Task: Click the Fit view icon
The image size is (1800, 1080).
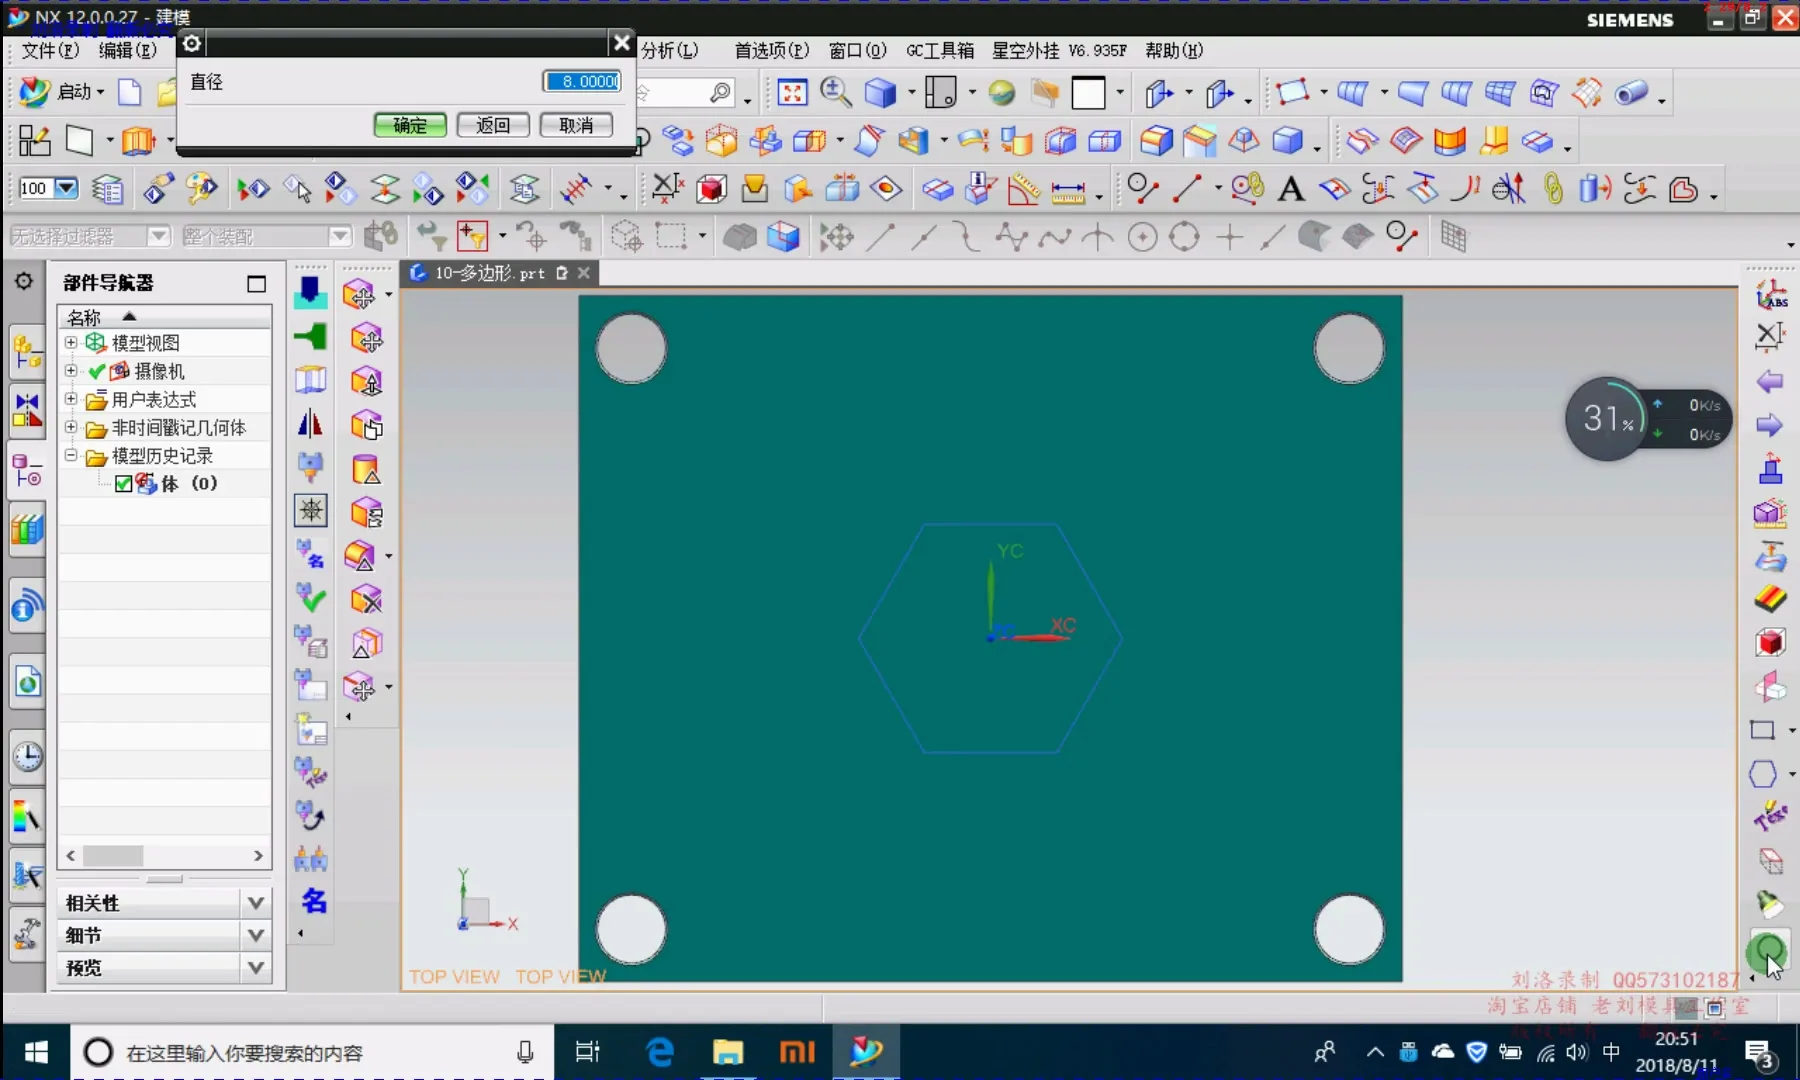Action: click(x=792, y=93)
